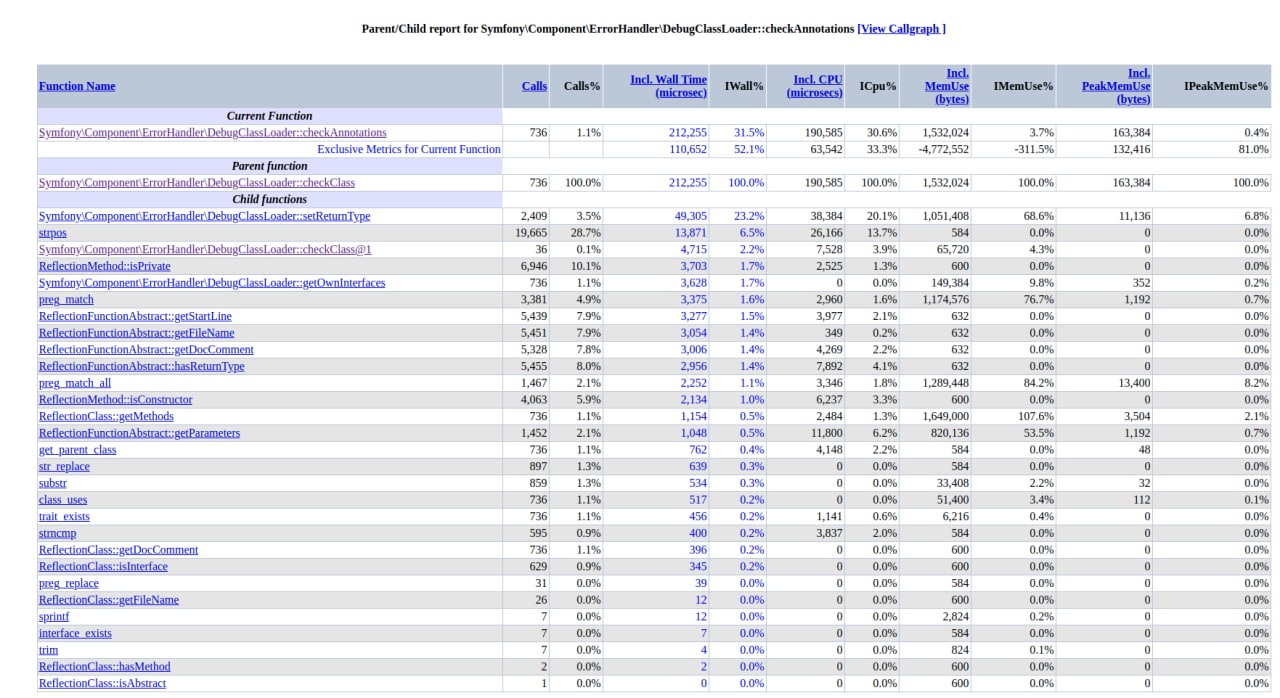Sort by Incl. PeakMemUse bytes header
This screenshot has height=698, width=1280.
point(1116,86)
